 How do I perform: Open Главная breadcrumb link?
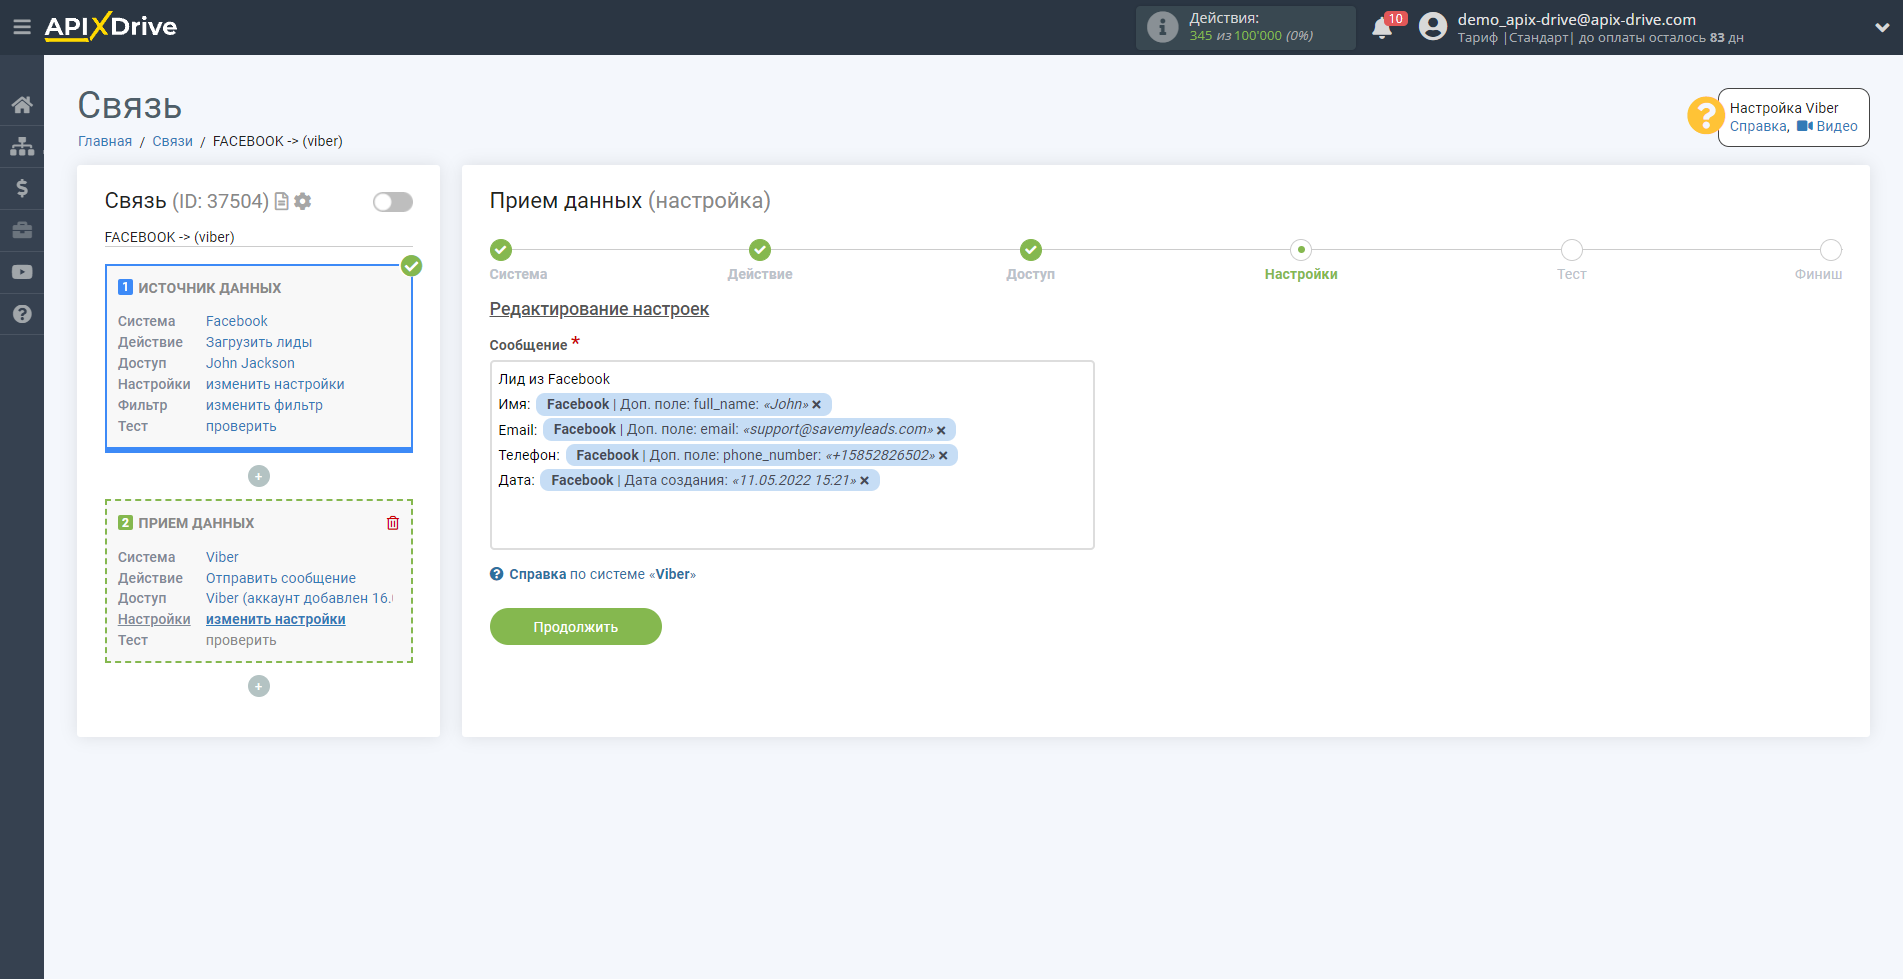coord(105,141)
